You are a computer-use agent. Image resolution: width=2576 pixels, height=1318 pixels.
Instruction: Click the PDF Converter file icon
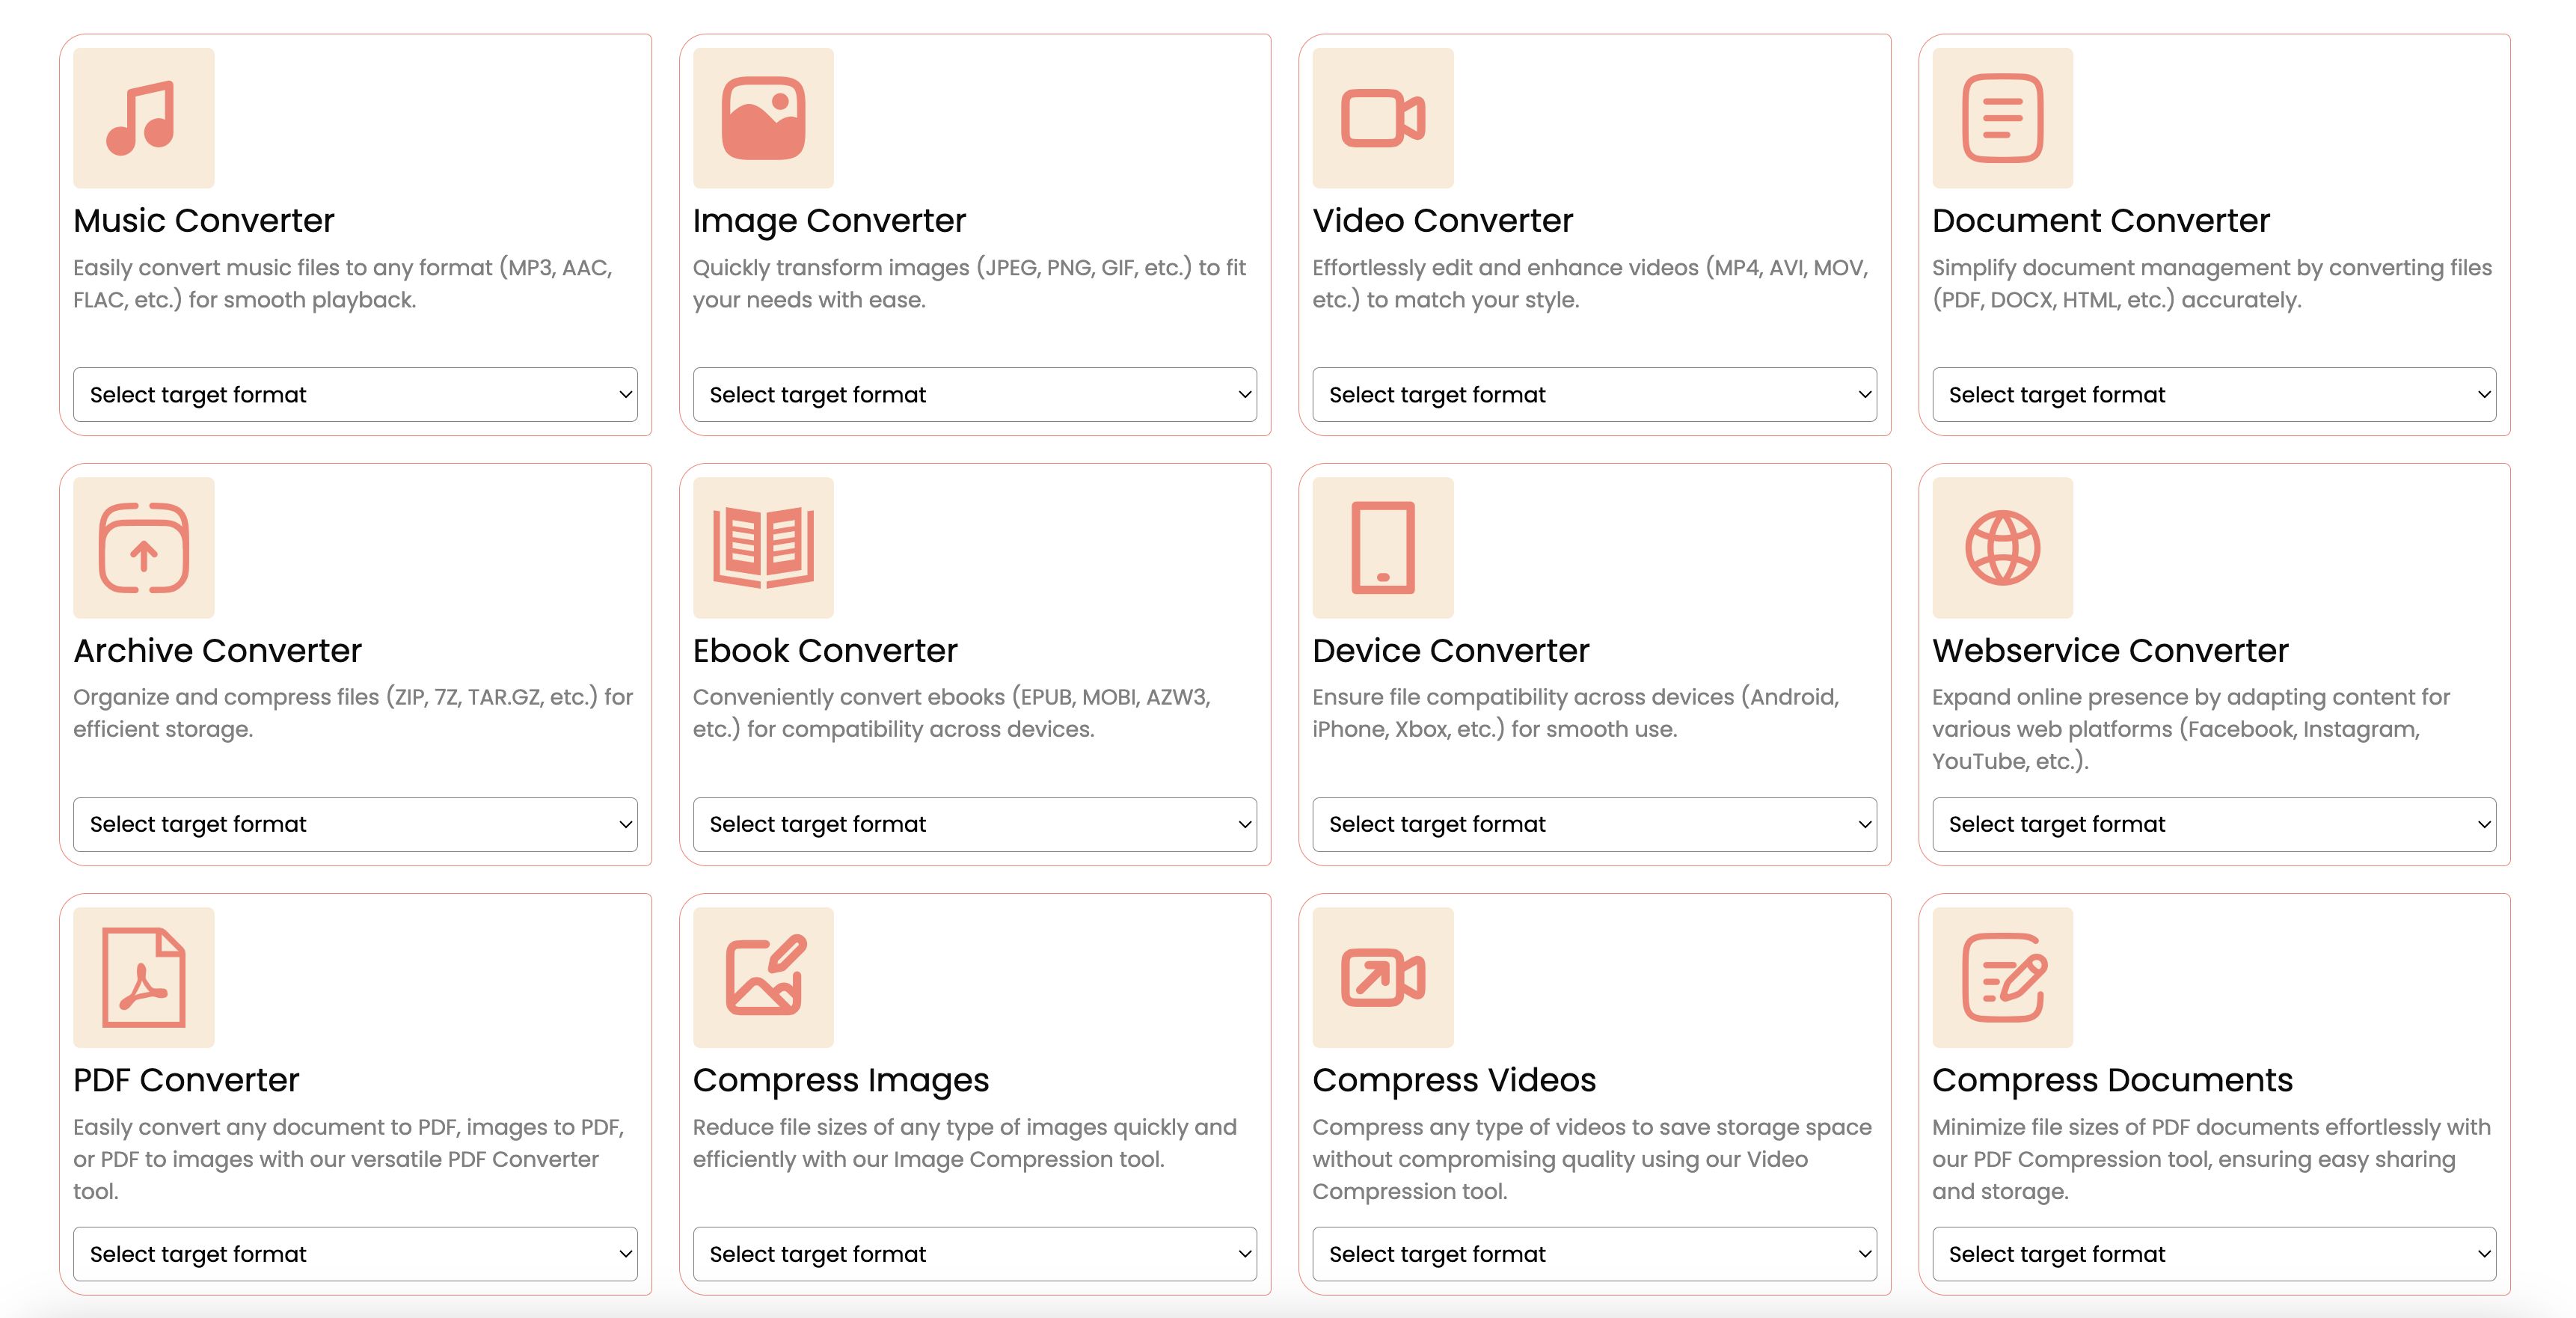tap(143, 977)
